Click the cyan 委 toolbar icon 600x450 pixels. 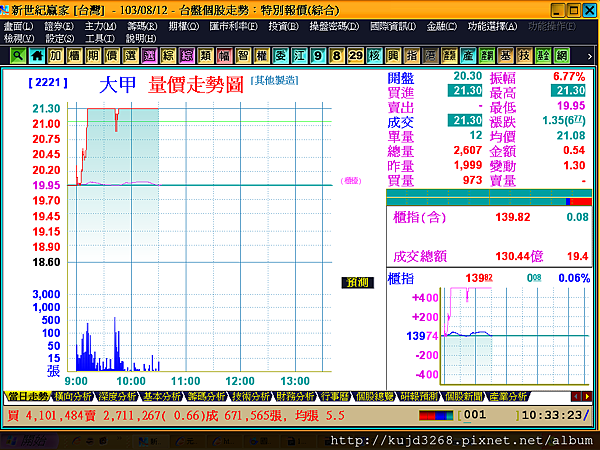(280, 56)
